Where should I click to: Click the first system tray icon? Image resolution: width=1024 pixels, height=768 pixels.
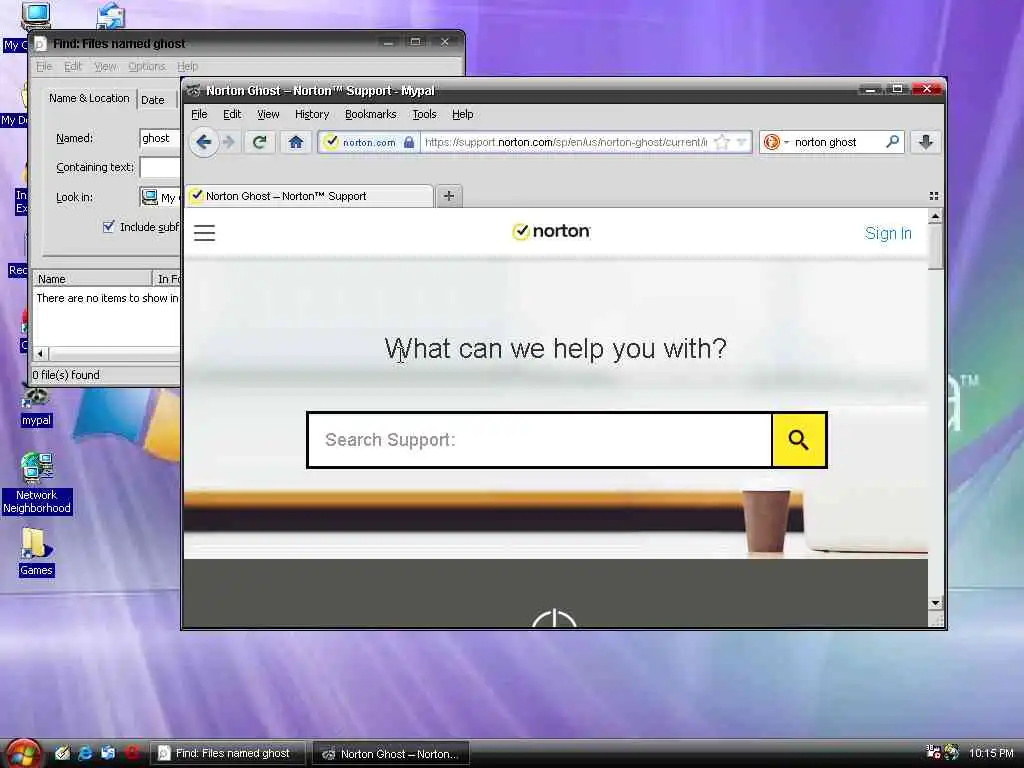pyautogui.click(x=933, y=752)
